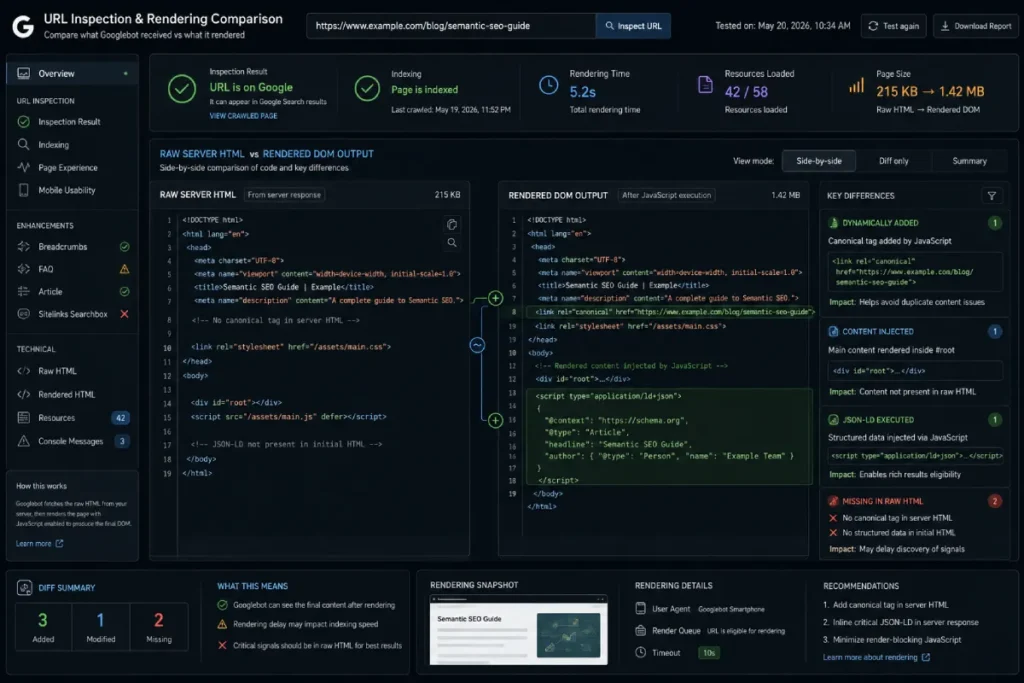This screenshot has height=683, width=1024.
Task: Click the Breadcrumbs green check icon
Action: tap(124, 246)
